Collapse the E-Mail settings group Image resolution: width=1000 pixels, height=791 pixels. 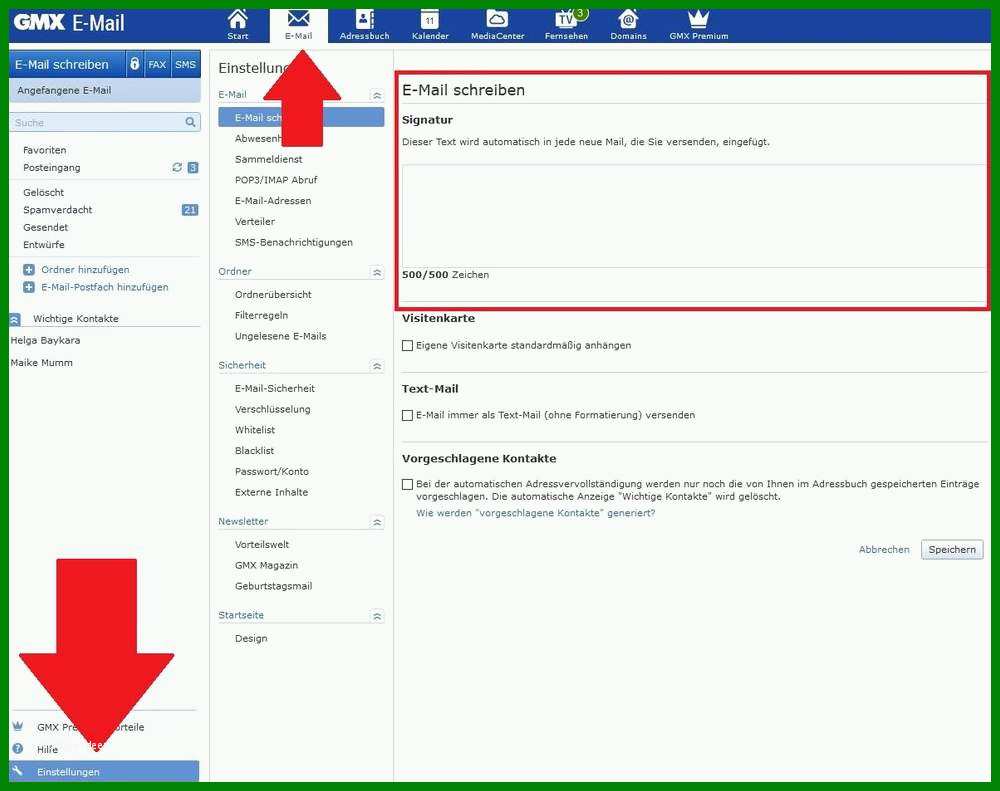pyautogui.click(x=377, y=95)
